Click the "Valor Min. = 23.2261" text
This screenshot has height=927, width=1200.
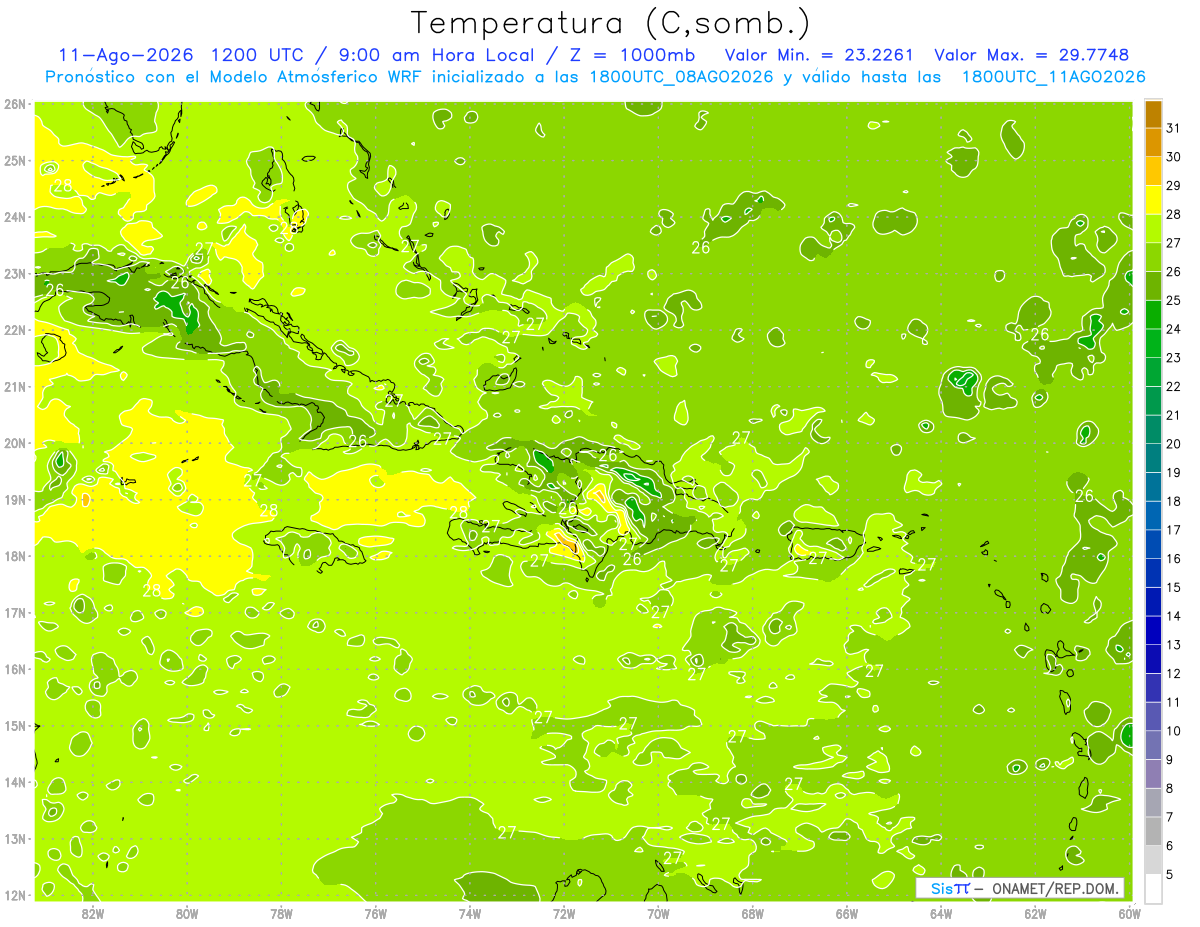[818, 55]
